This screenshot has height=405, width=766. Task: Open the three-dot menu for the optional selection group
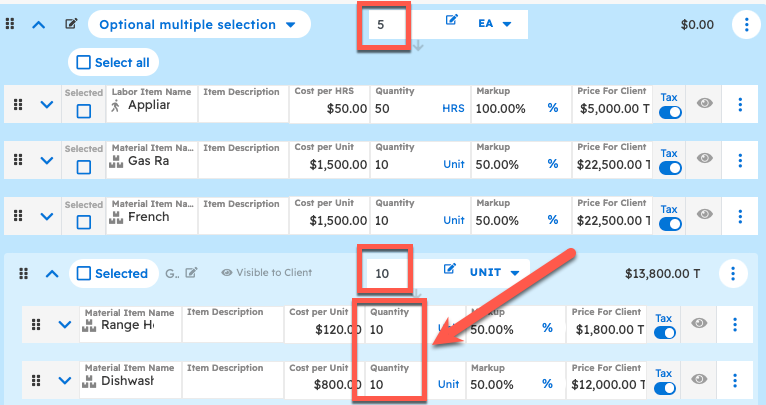(745, 24)
